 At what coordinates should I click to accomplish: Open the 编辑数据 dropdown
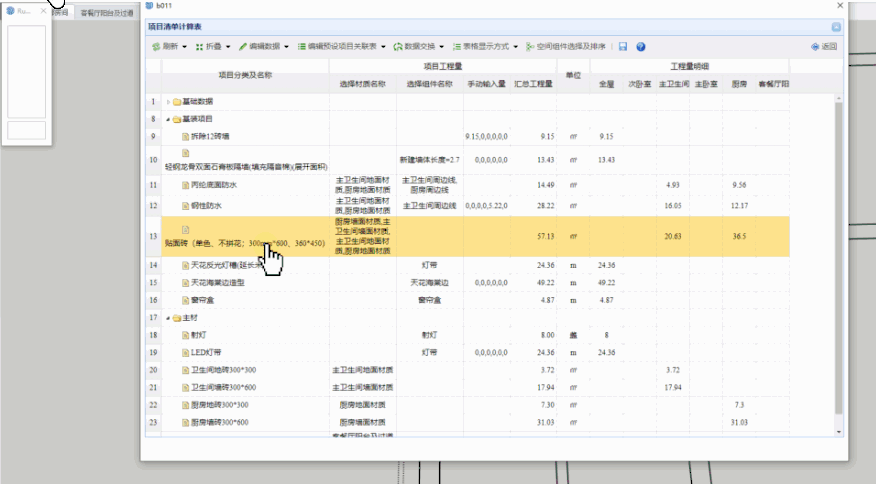pyautogui.click(x=263, y=47)
